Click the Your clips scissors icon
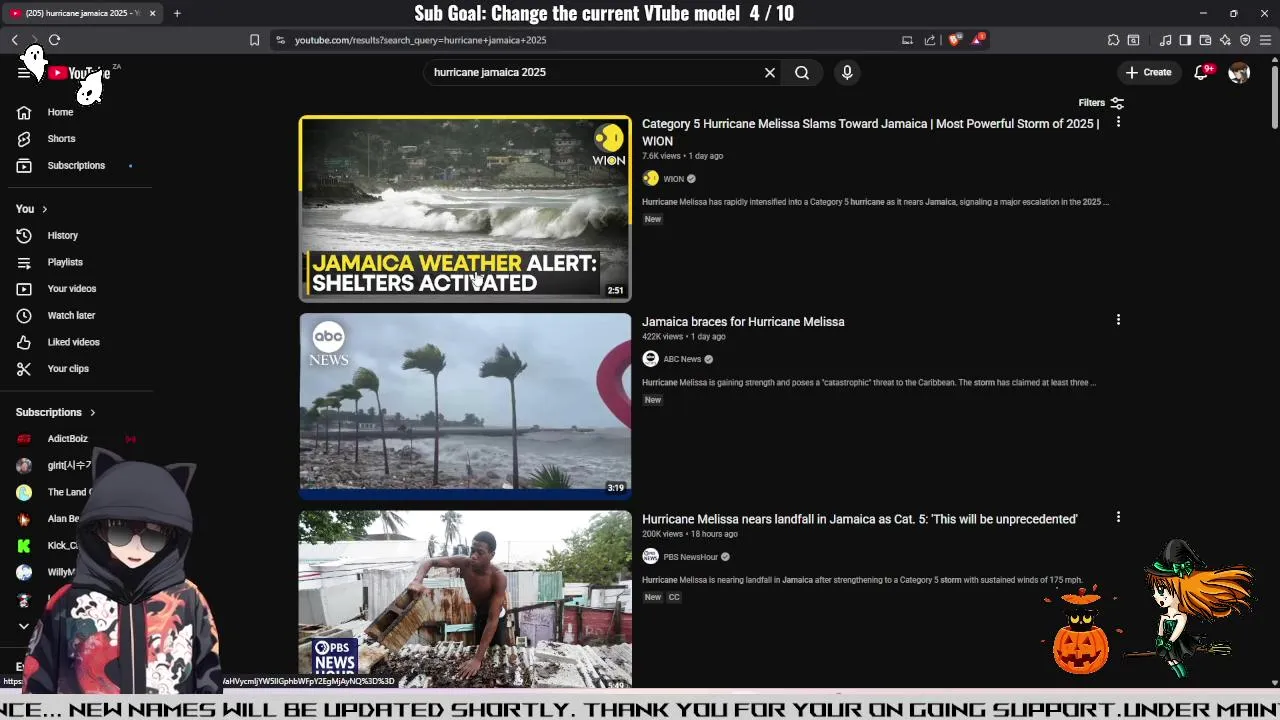1280x720 pixels. point(24,368)
